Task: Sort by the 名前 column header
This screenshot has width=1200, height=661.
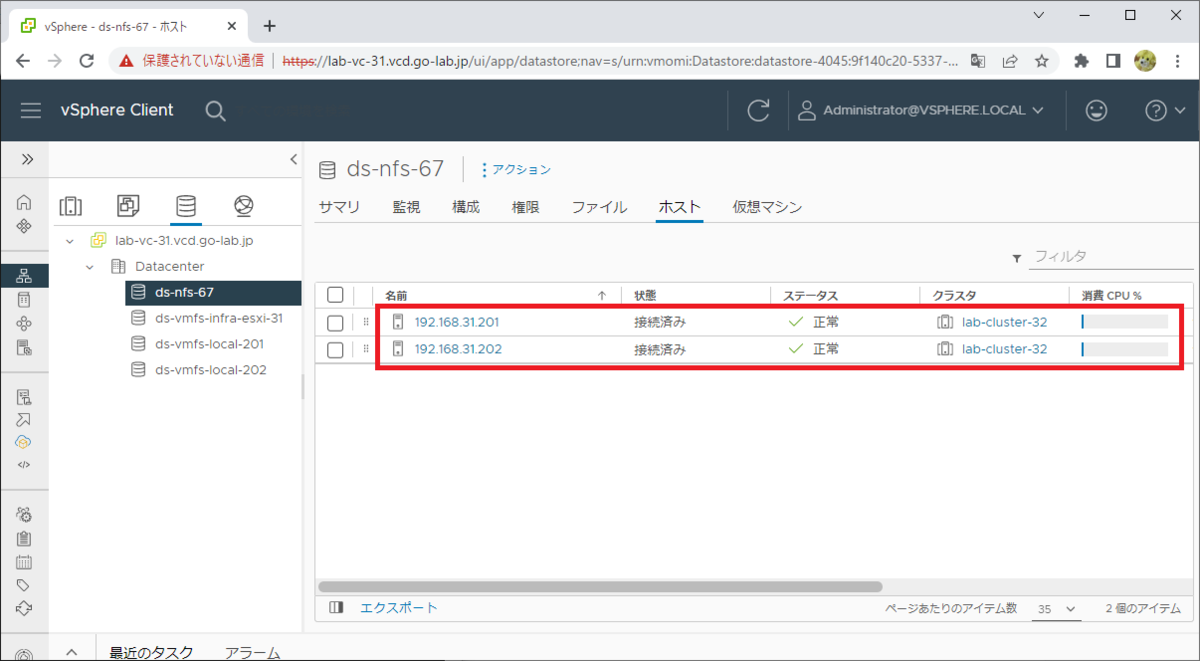Action: pos(396,296)
